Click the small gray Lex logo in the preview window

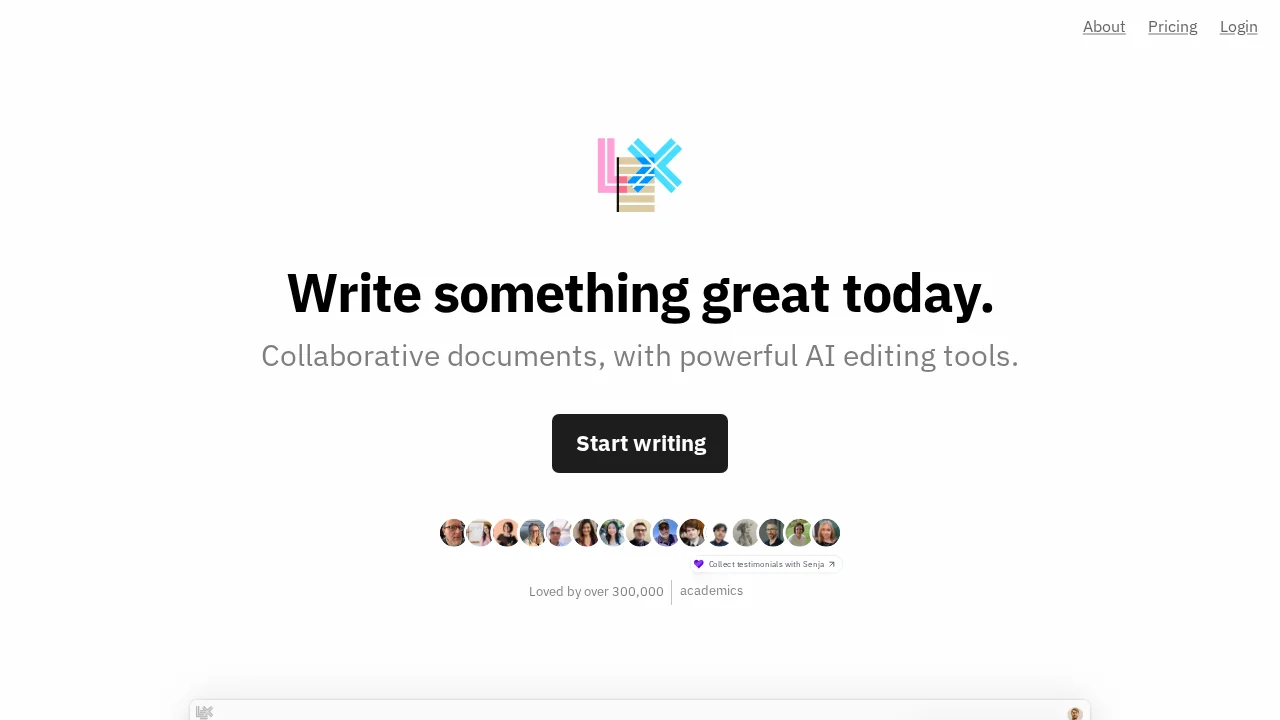pos(204,712)
